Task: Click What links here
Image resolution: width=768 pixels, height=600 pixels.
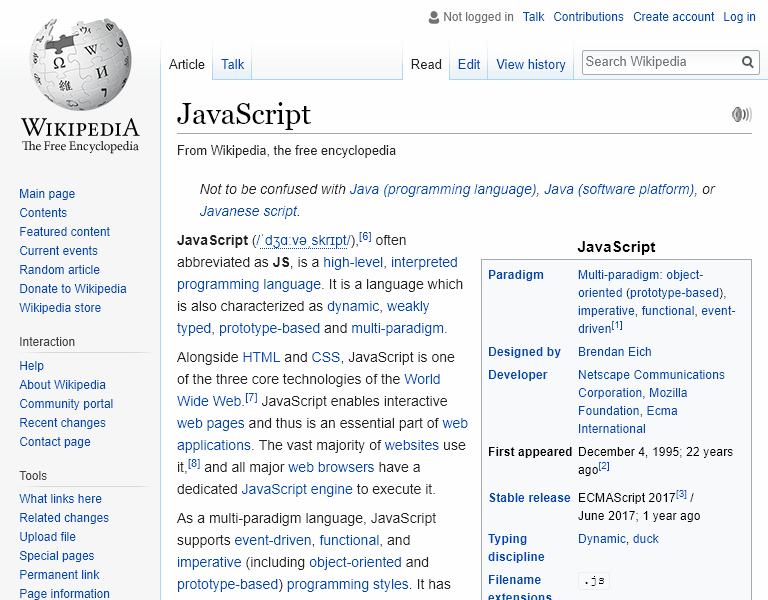Action: (x=60, y=499)
